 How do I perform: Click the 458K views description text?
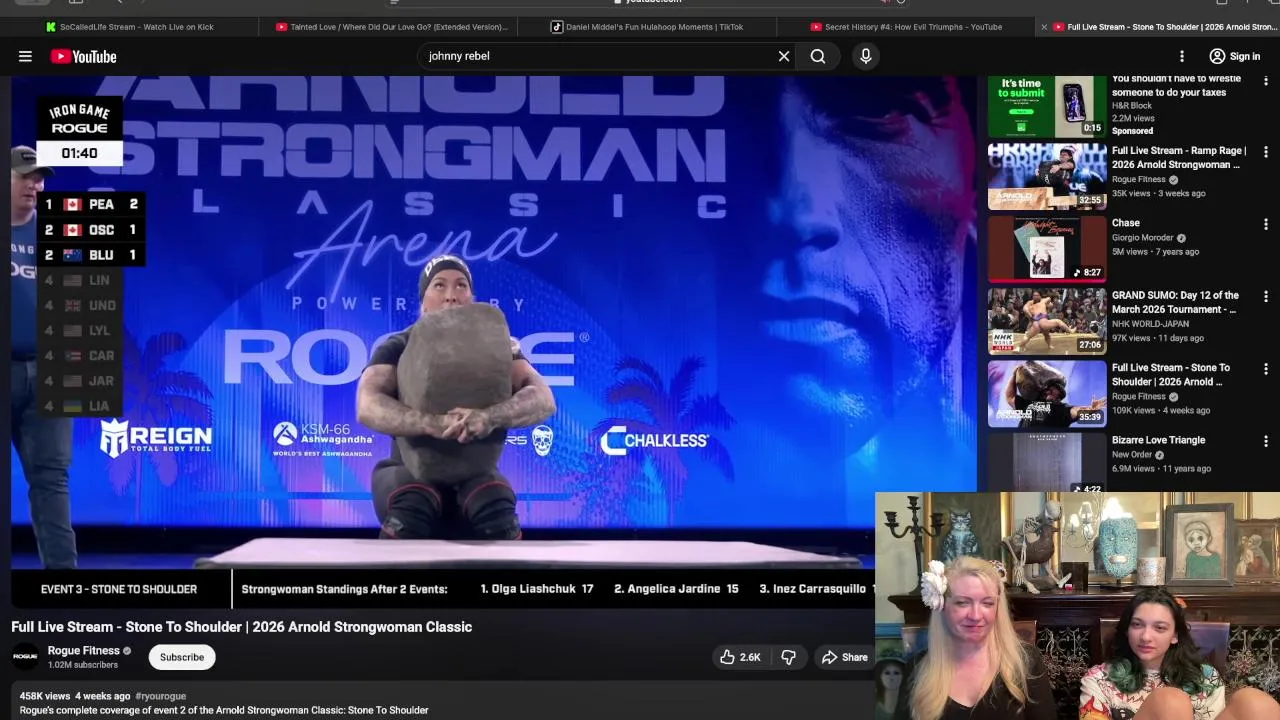coord(45,696)
